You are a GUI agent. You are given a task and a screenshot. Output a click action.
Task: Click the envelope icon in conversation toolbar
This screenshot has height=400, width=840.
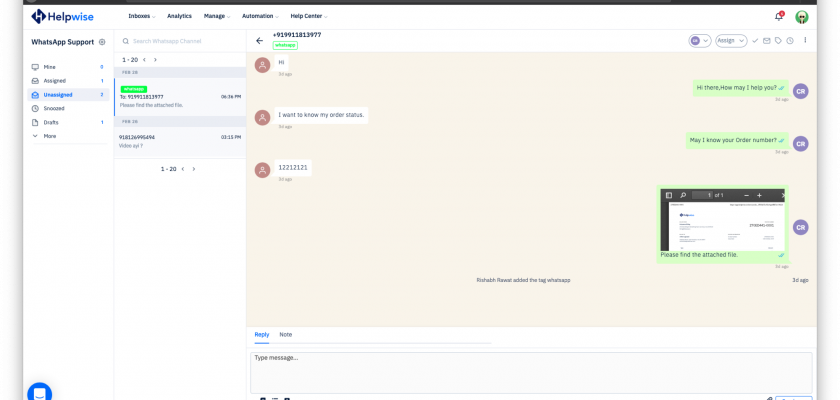(x=767, y=41)
